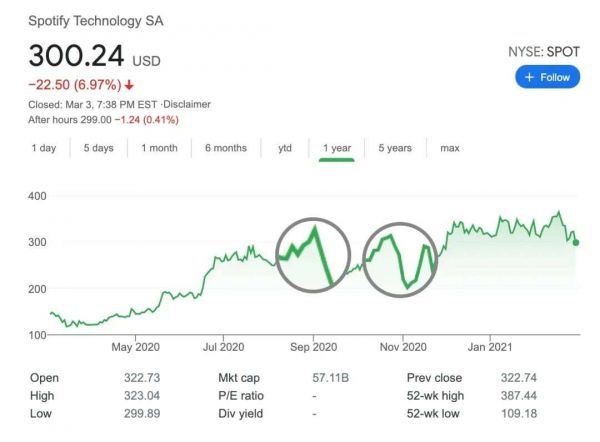
Task: Click the green endpoint dot on chart
Action: click(577, 243)
